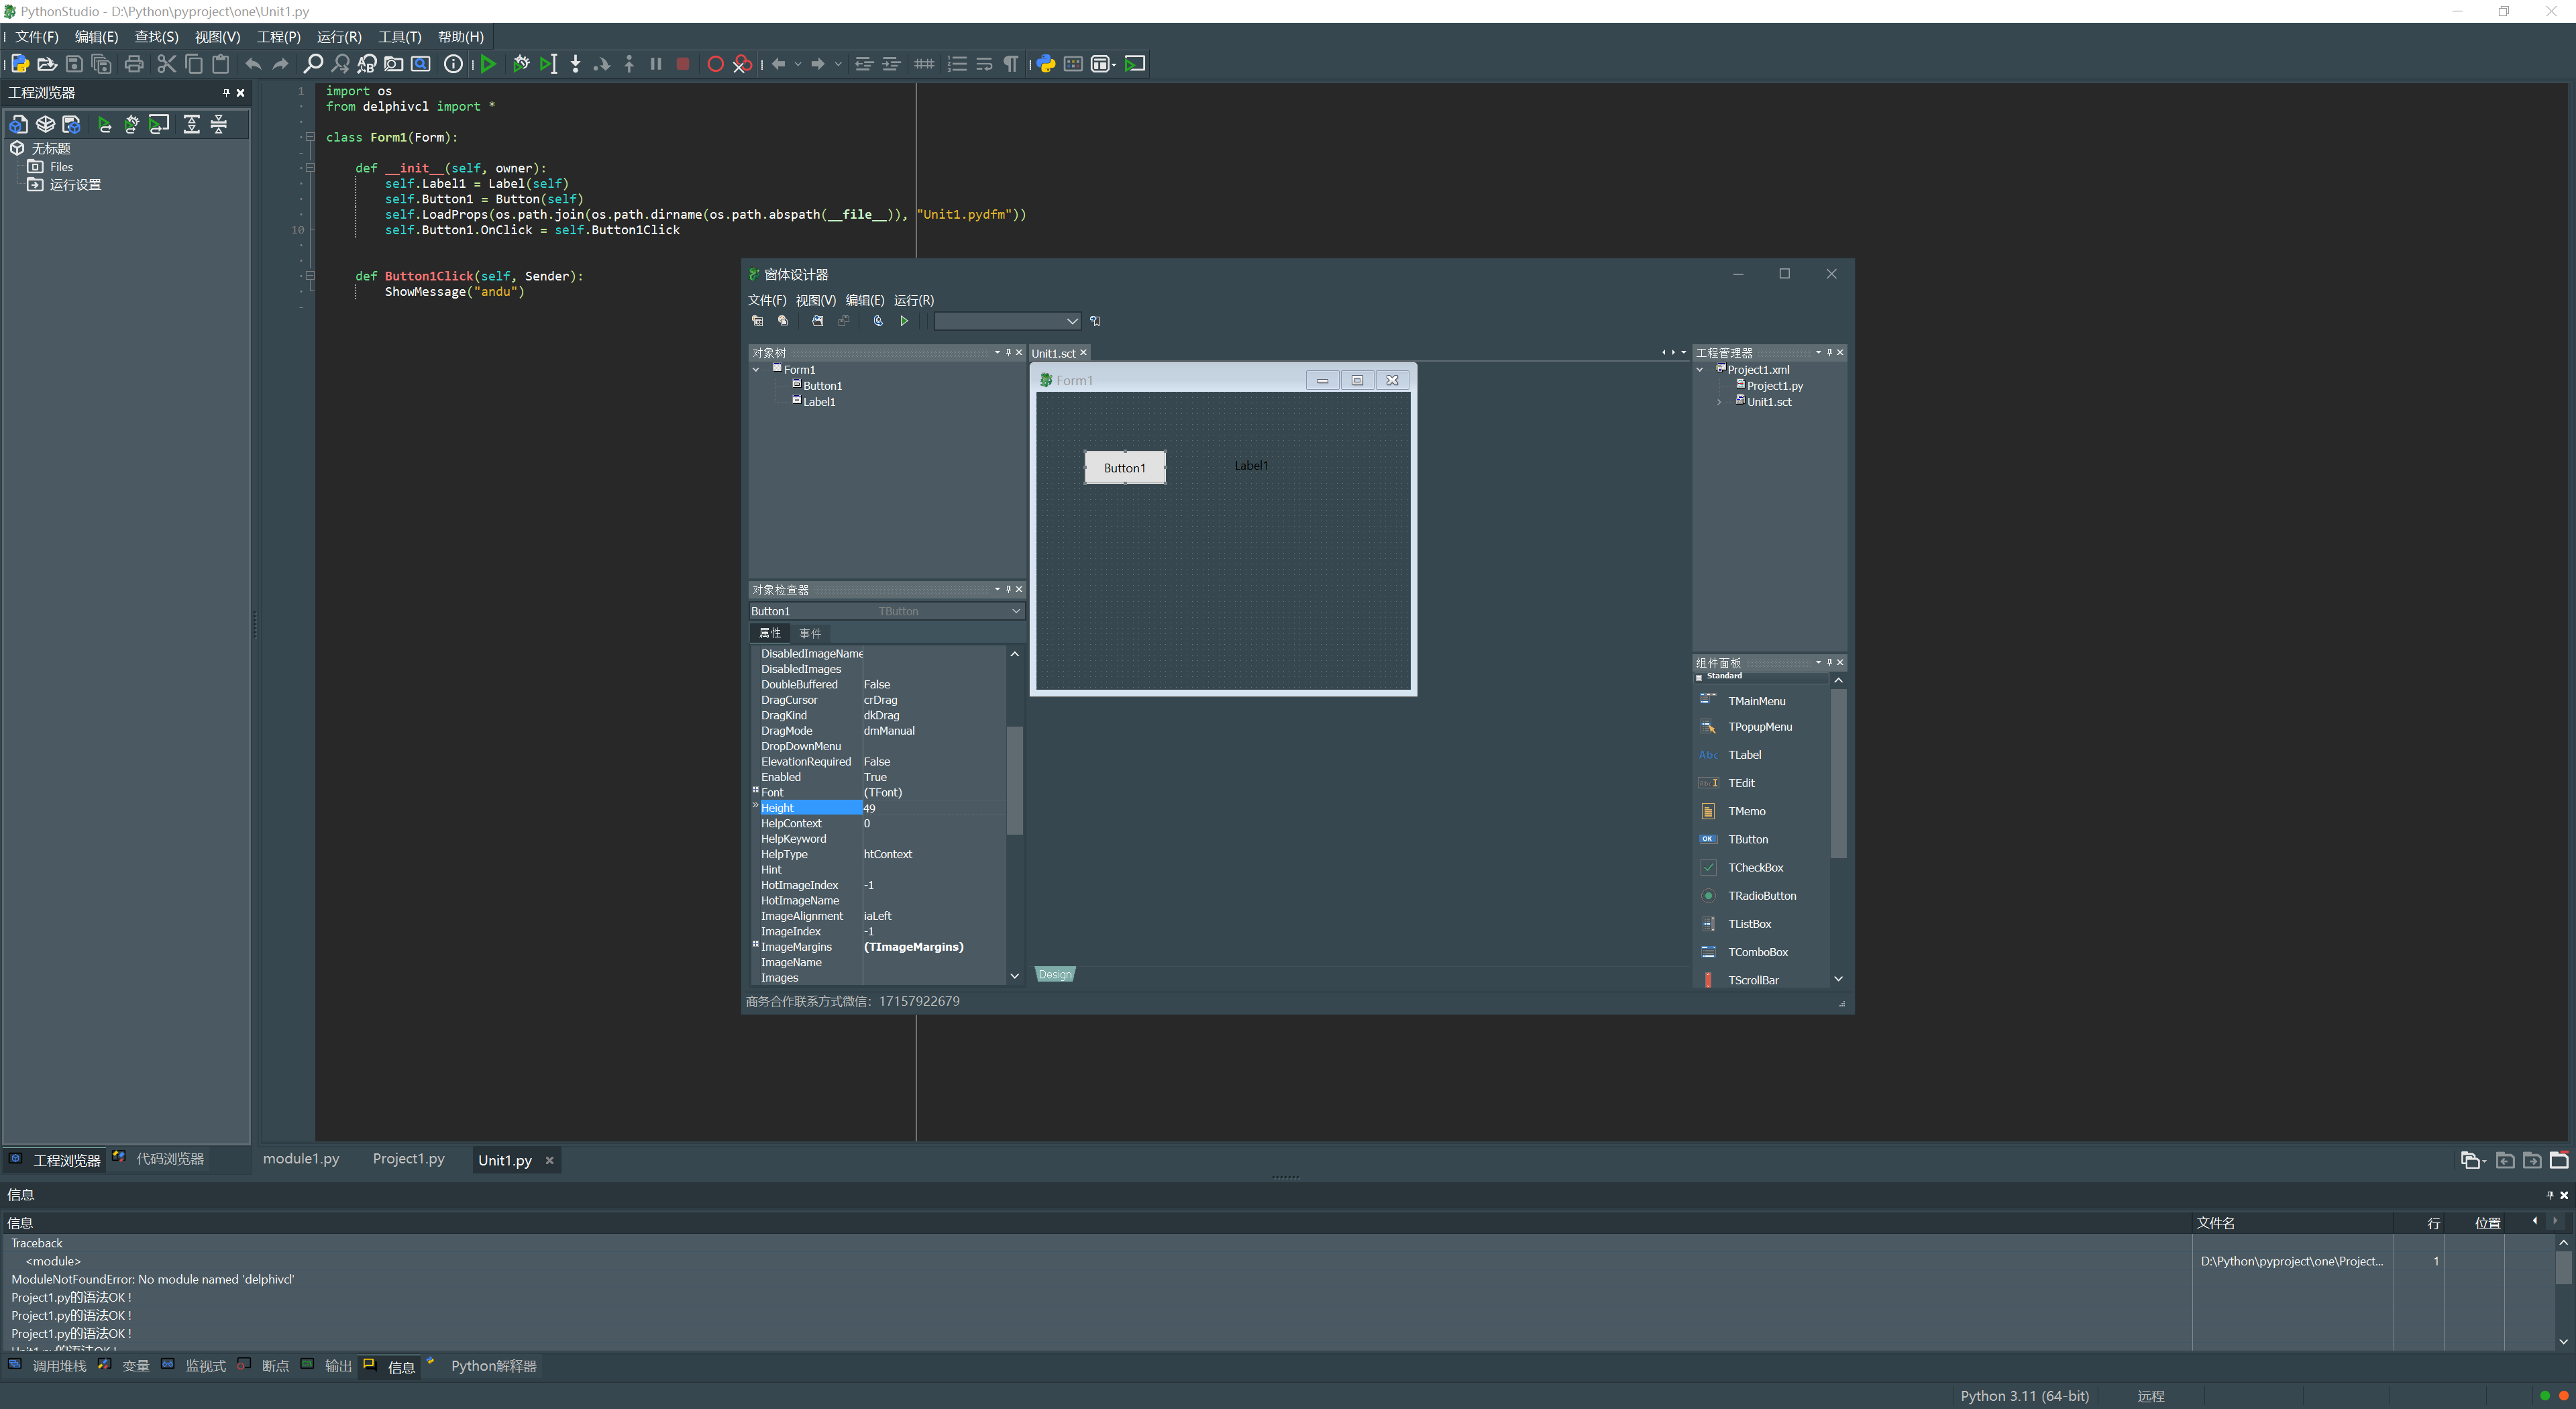The height and width of the screenshot is (1409, 2576).
Task: Click the Cut scissors icon
Action: point(166,64)
